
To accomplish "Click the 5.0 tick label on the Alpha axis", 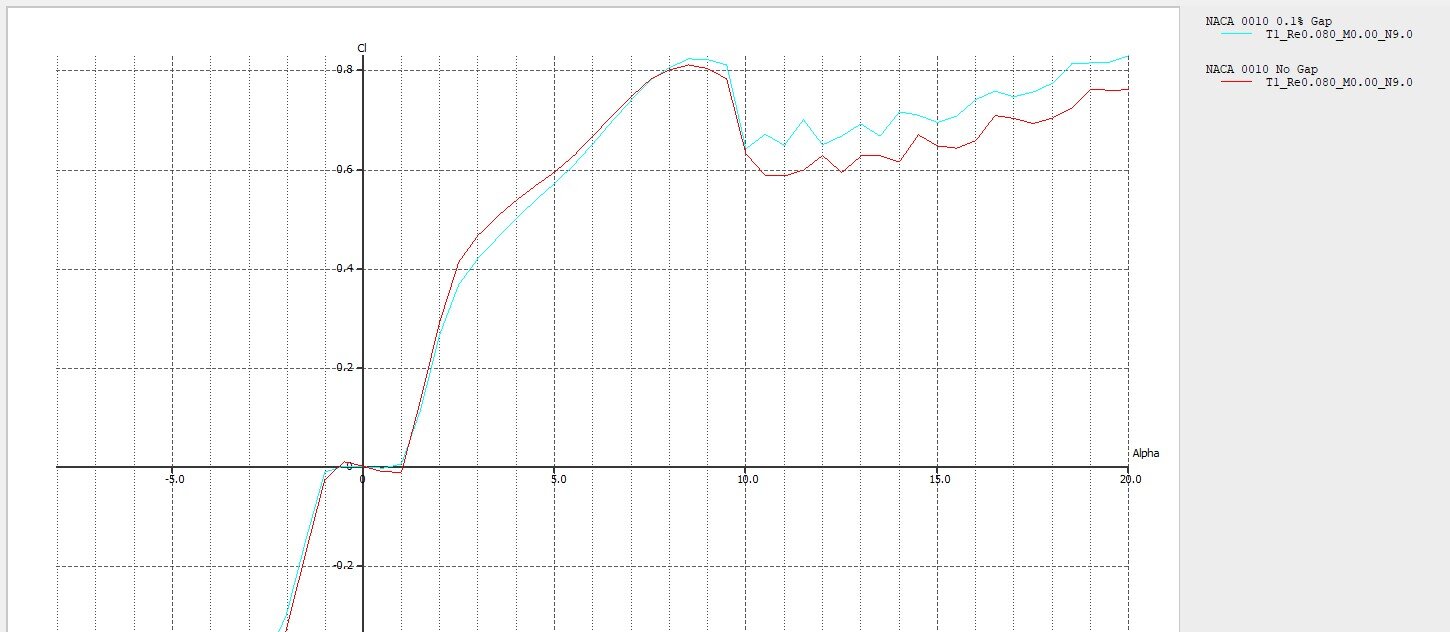I will 558,479.
